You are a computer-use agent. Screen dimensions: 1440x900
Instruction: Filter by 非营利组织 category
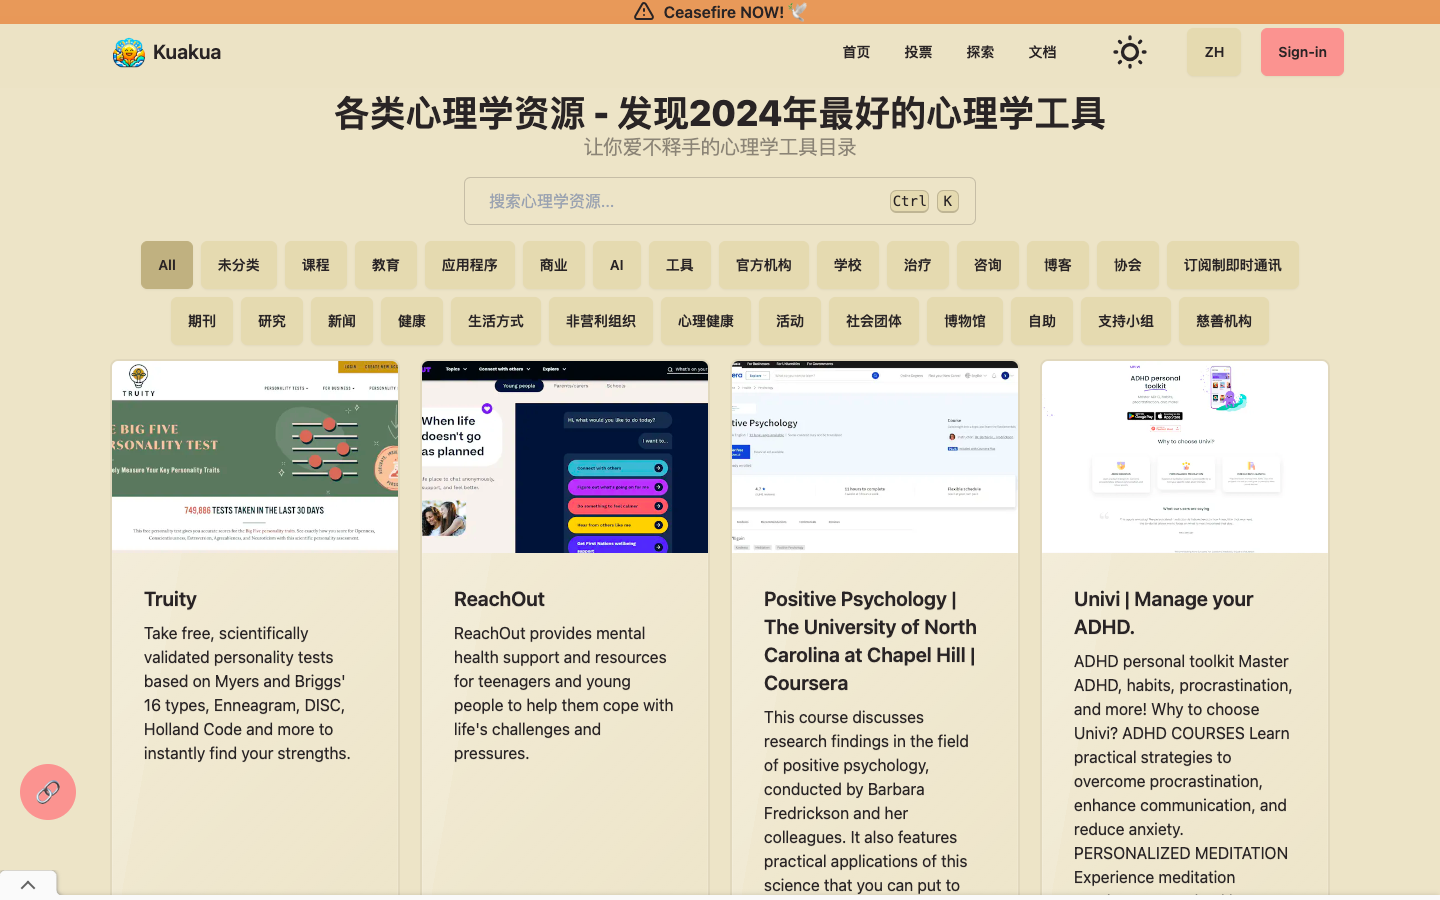(601, 321)
